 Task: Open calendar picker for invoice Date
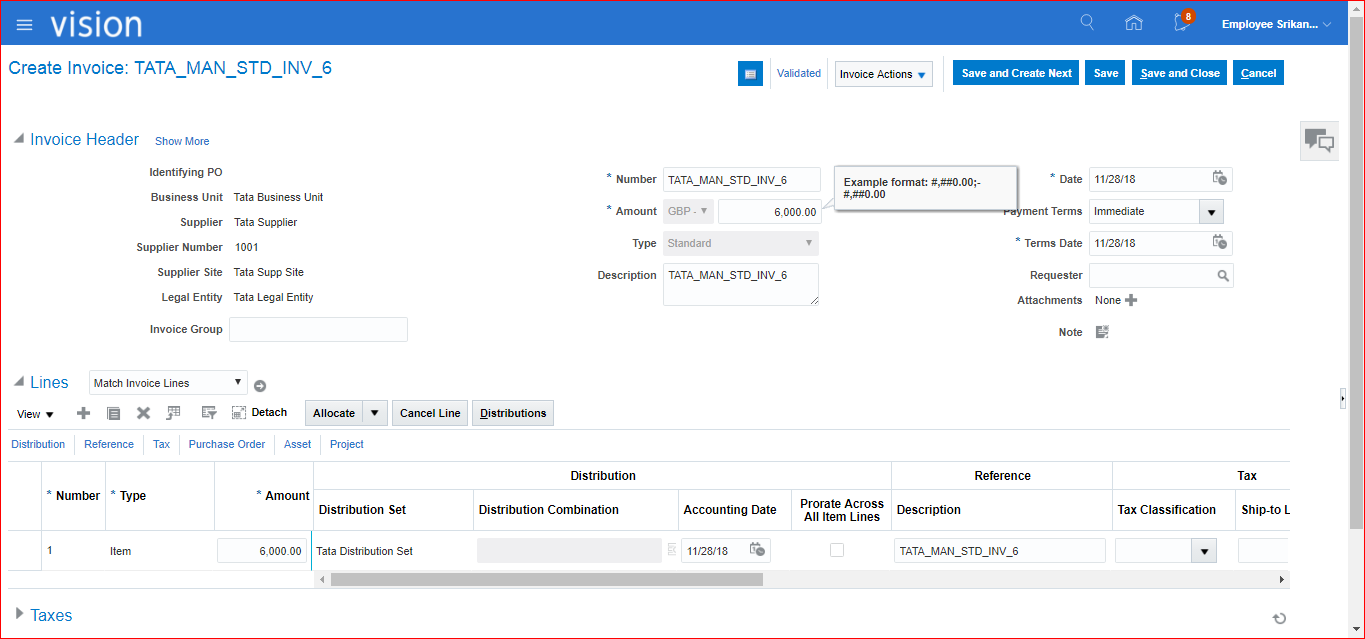pos(1220,179)
